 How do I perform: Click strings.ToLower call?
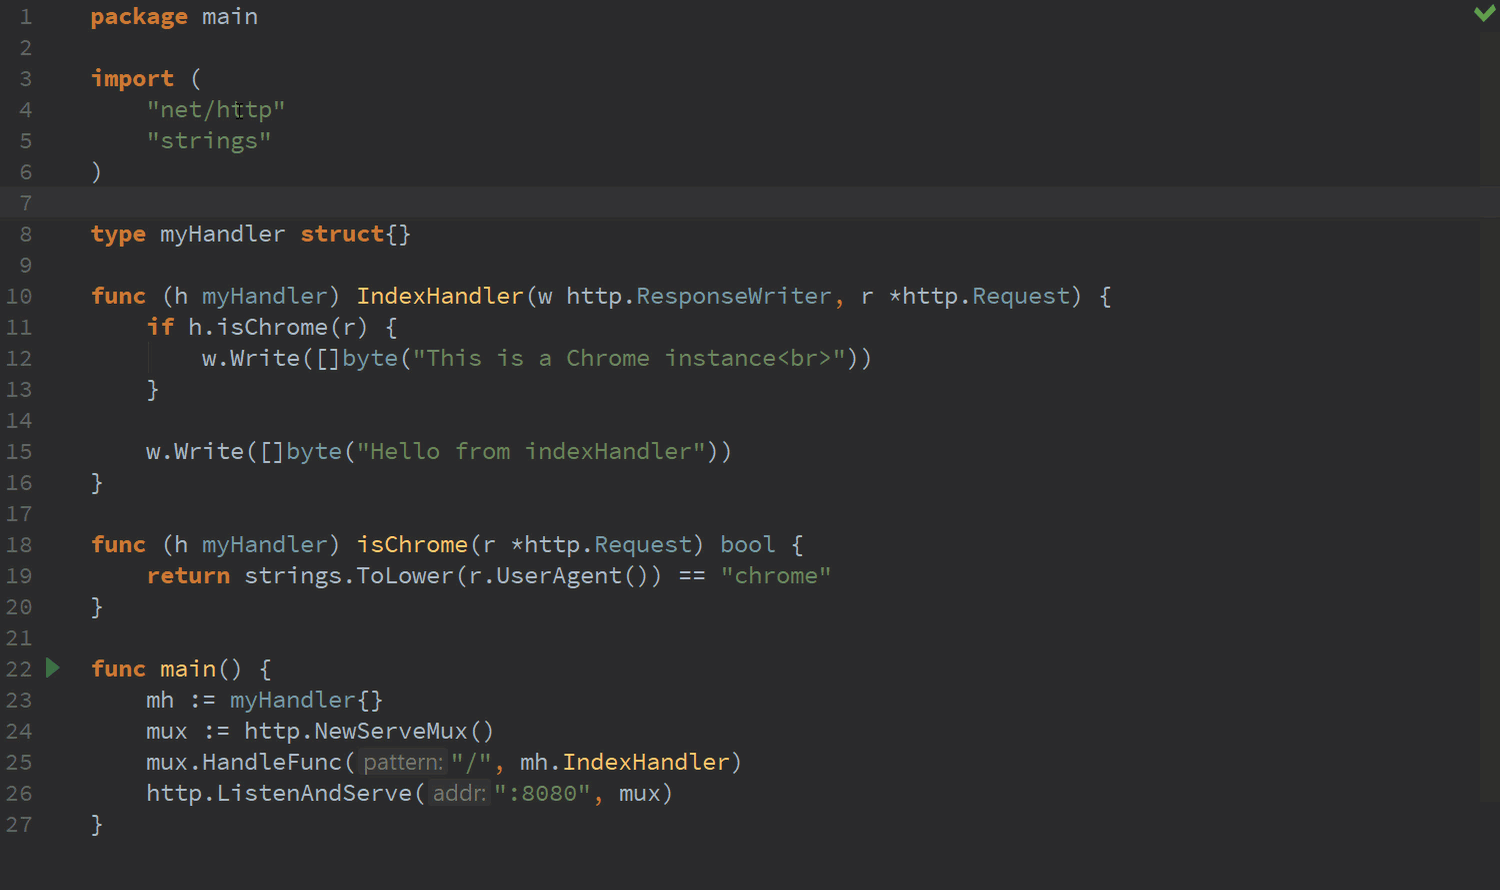[x=348, y=576]
